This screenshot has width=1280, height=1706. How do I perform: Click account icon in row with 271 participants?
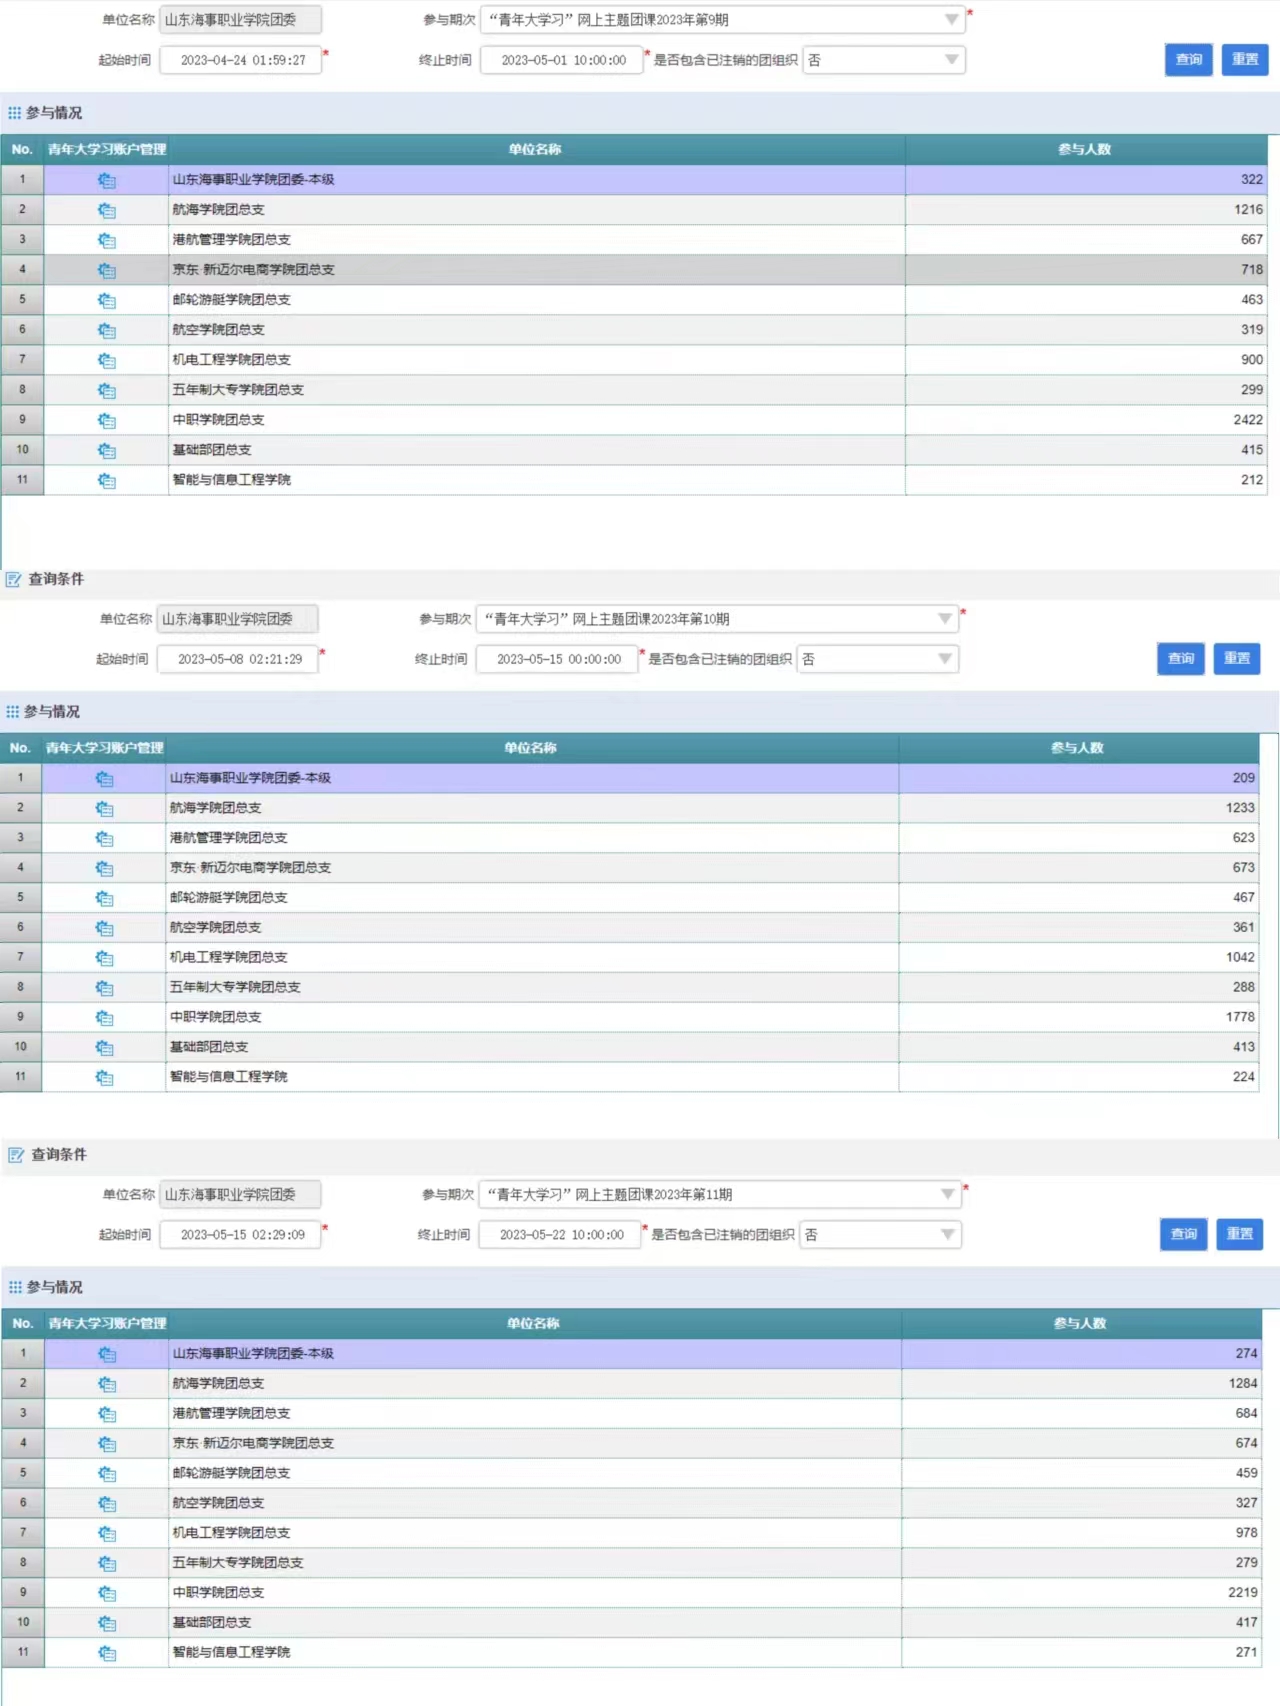tap(107, 1653)
